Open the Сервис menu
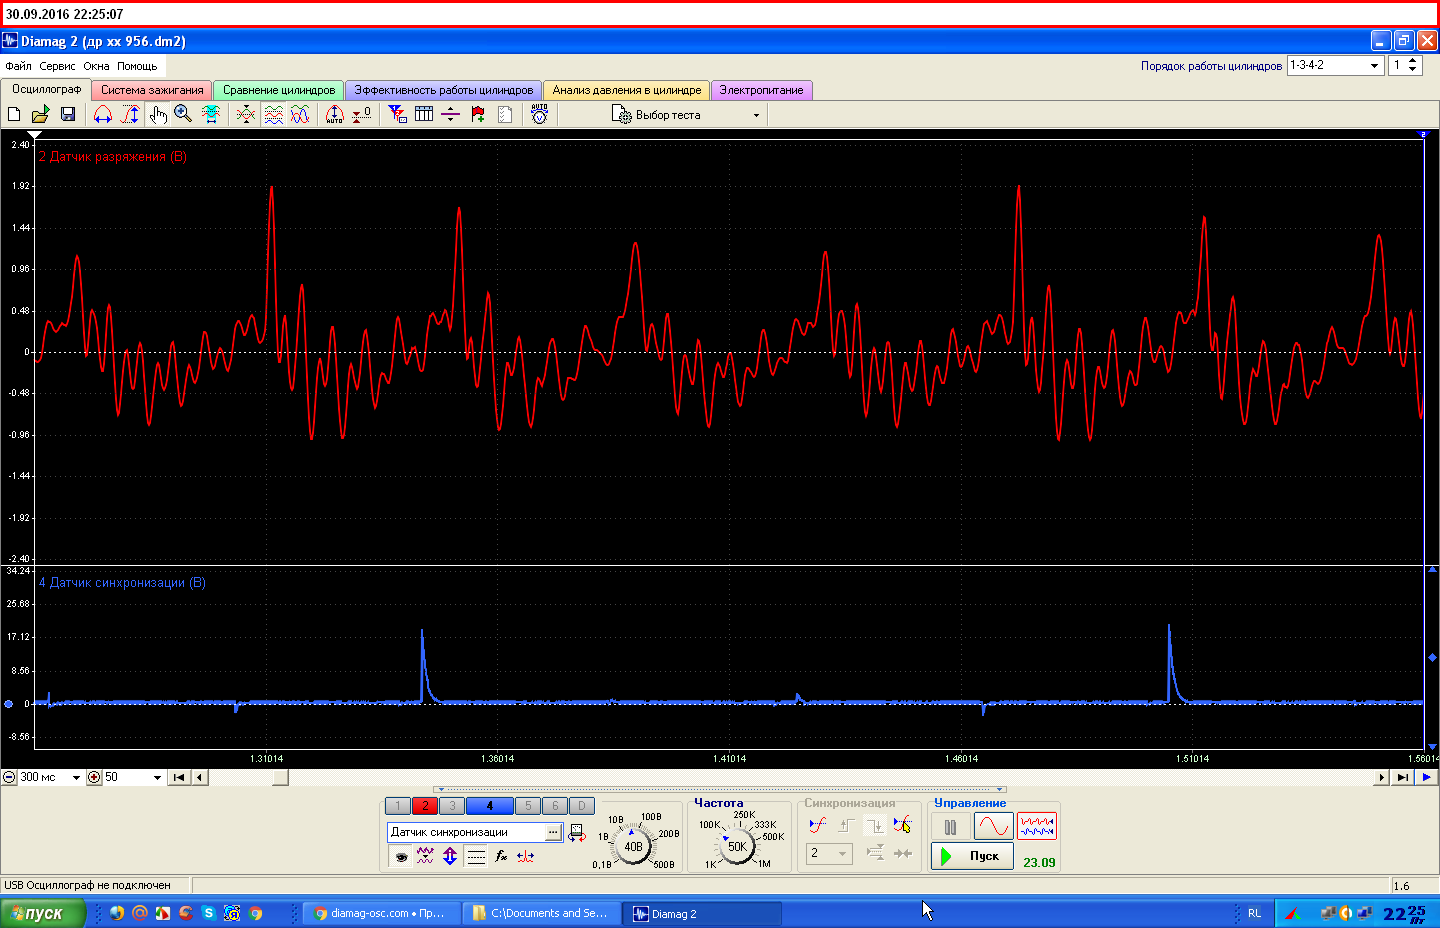 [57, 66]
